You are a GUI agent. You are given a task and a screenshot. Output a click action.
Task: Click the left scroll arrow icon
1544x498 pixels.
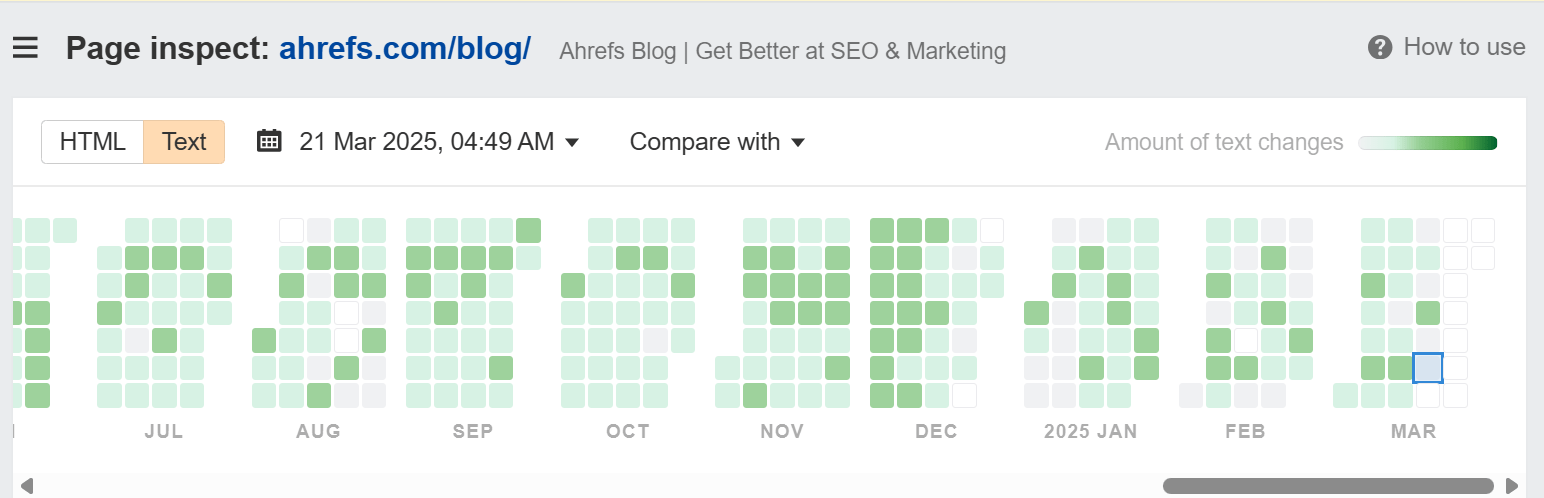point(27,486)
